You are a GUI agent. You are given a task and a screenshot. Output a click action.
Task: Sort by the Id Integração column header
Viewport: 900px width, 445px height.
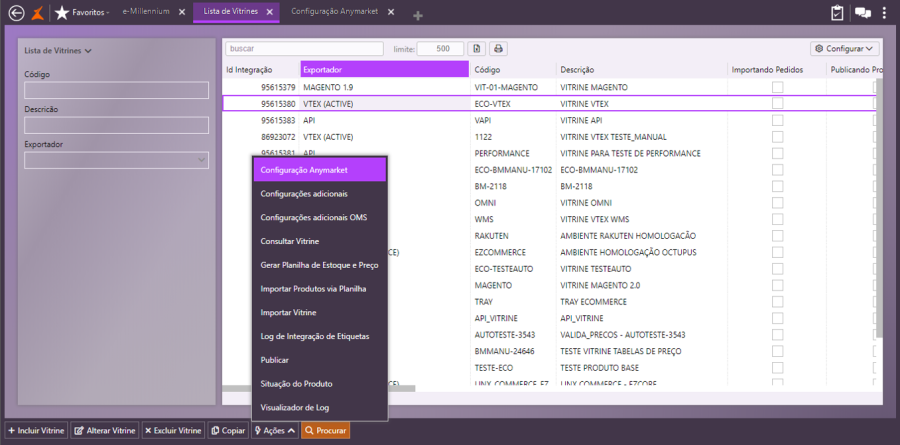point(261,69)
